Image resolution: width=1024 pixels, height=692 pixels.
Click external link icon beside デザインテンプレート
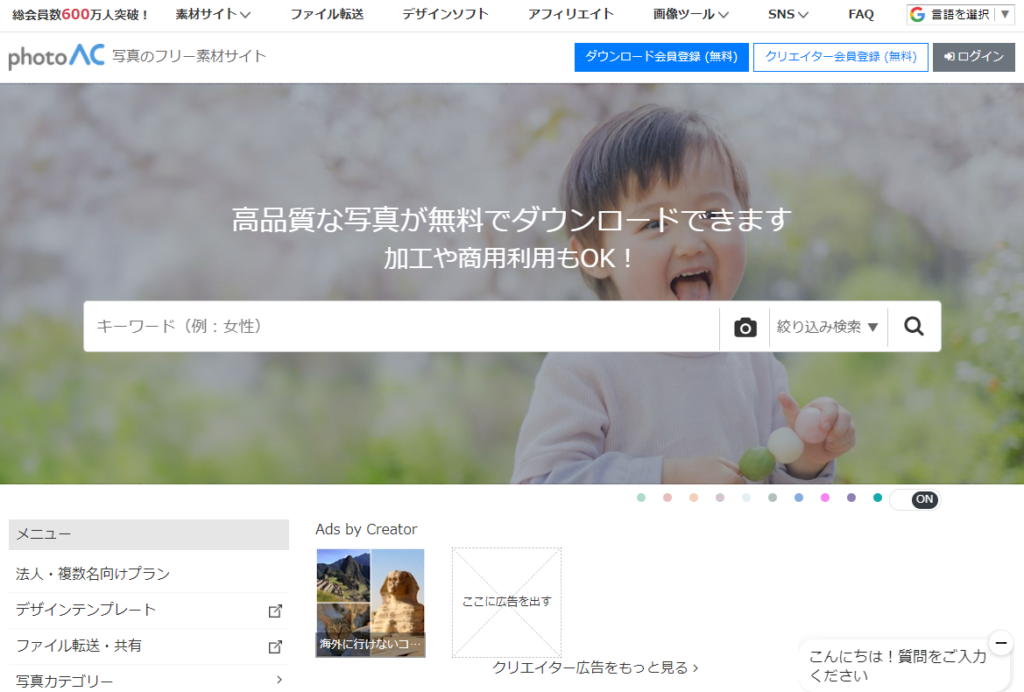(275, 610)
